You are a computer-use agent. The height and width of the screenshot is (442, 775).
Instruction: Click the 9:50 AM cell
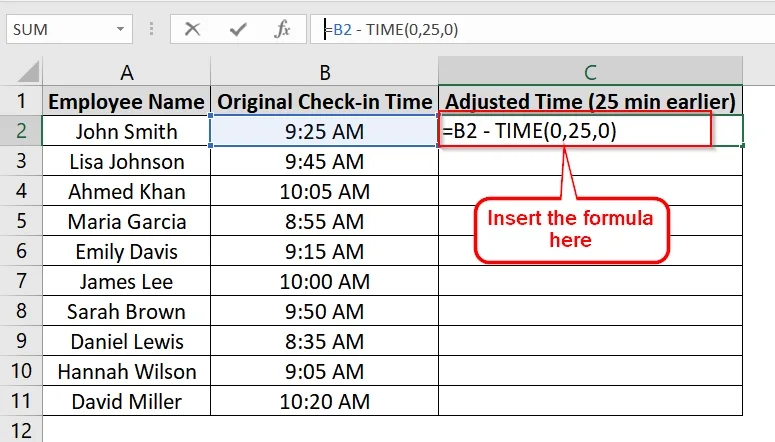pos(324,311)
